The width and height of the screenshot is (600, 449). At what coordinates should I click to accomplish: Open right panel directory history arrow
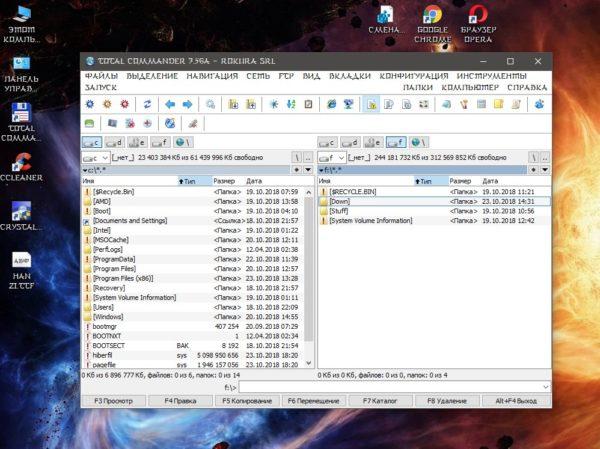[x=545, y=170]
